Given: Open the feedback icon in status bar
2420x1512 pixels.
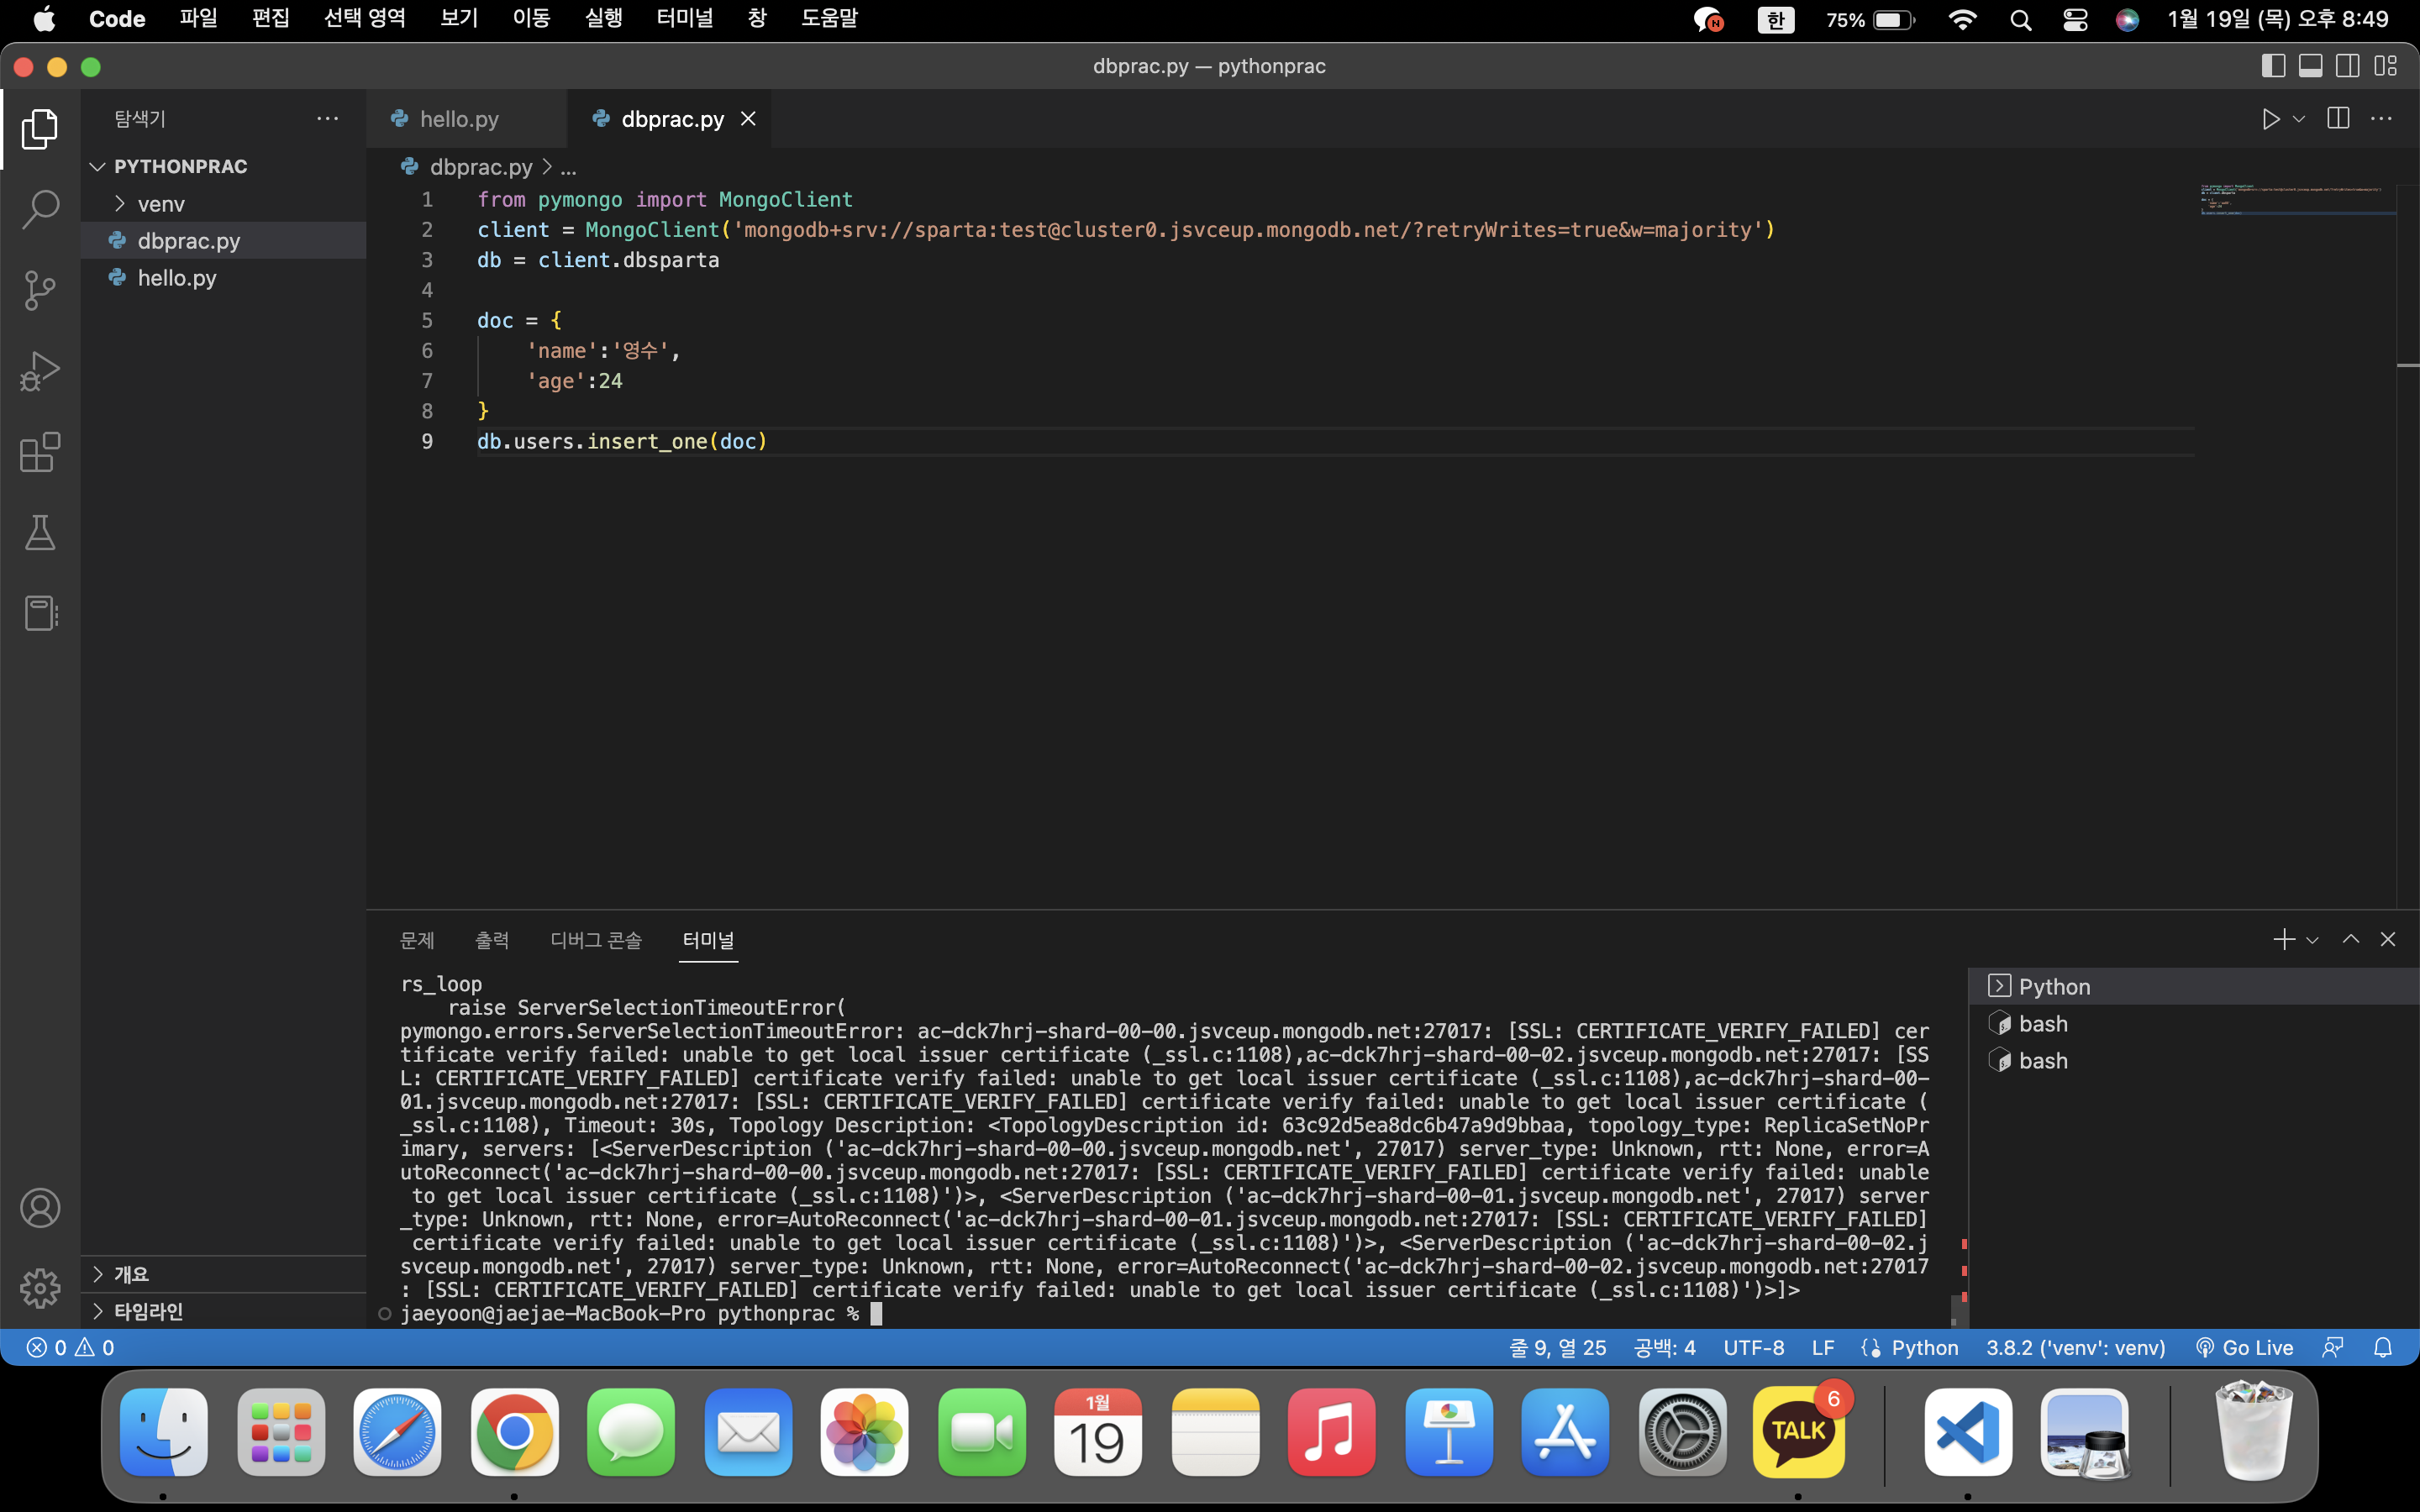Looking at the screenshot, I should point(2333,1348).
